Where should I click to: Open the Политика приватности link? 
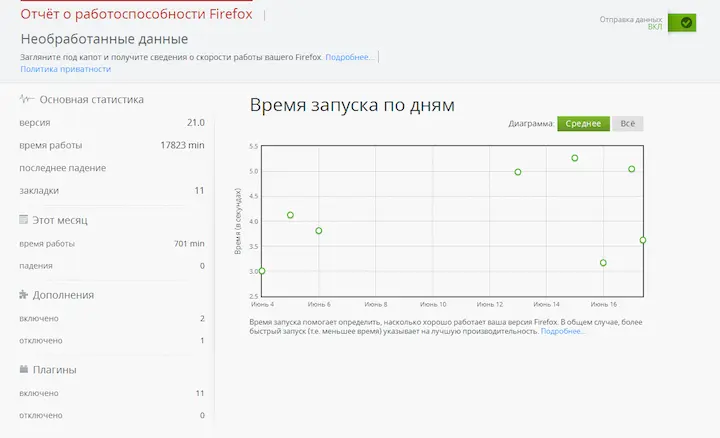[66, 69]
